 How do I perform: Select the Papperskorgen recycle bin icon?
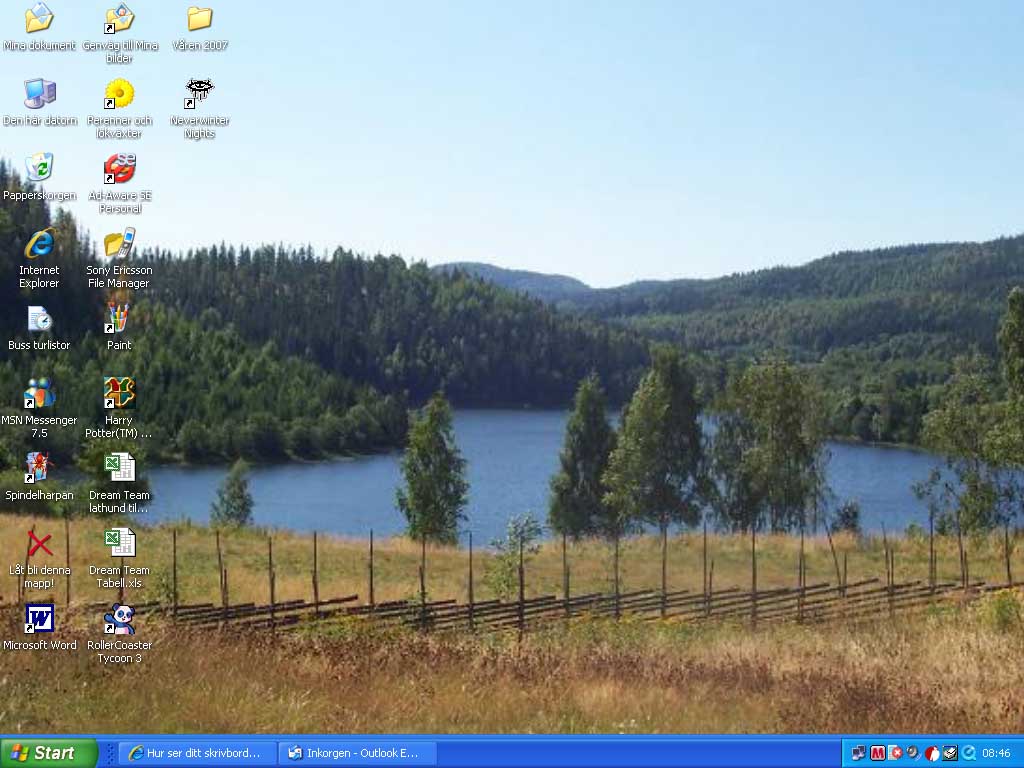click(x=39, y=168)
